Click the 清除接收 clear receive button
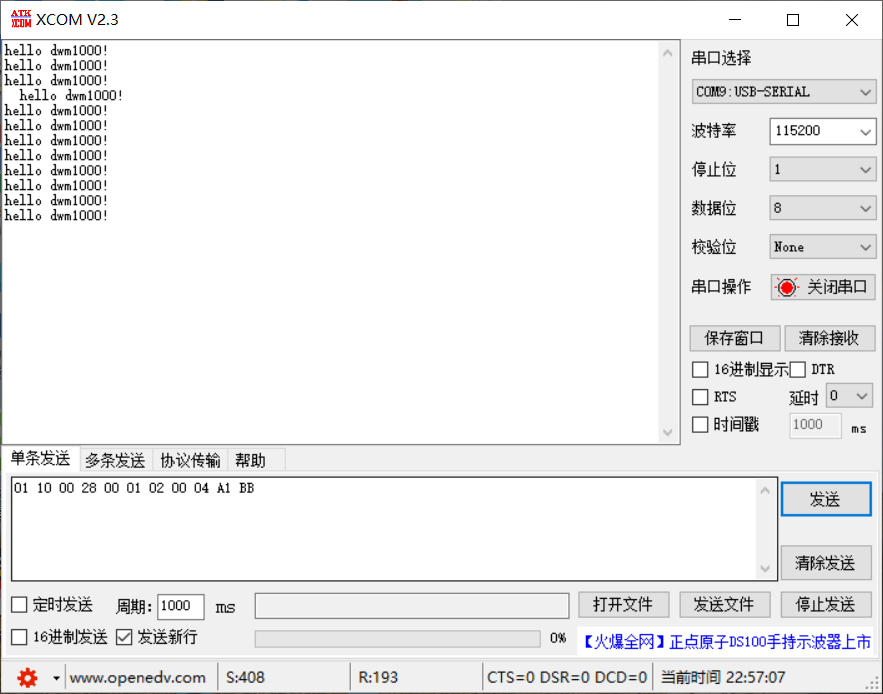This screenshot has height=694, width=883. [x=829, y=338]
